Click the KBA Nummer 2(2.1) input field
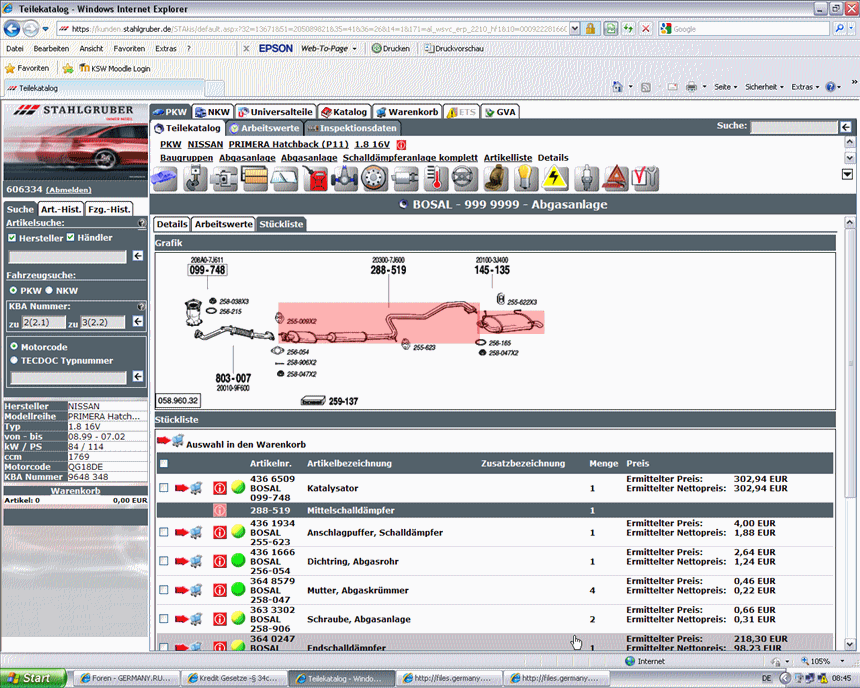This screenshot has width=860, height=688. [x=43, y=322]
